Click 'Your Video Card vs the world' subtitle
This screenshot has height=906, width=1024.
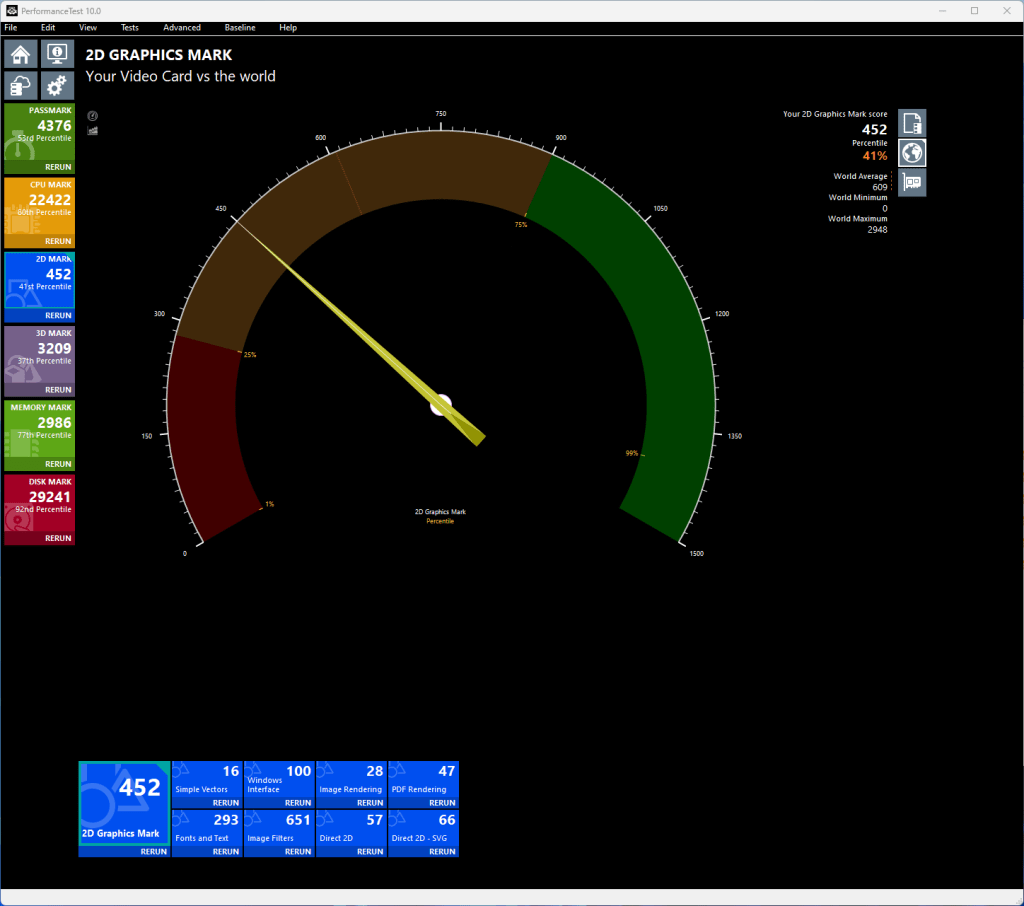(180, 76)
